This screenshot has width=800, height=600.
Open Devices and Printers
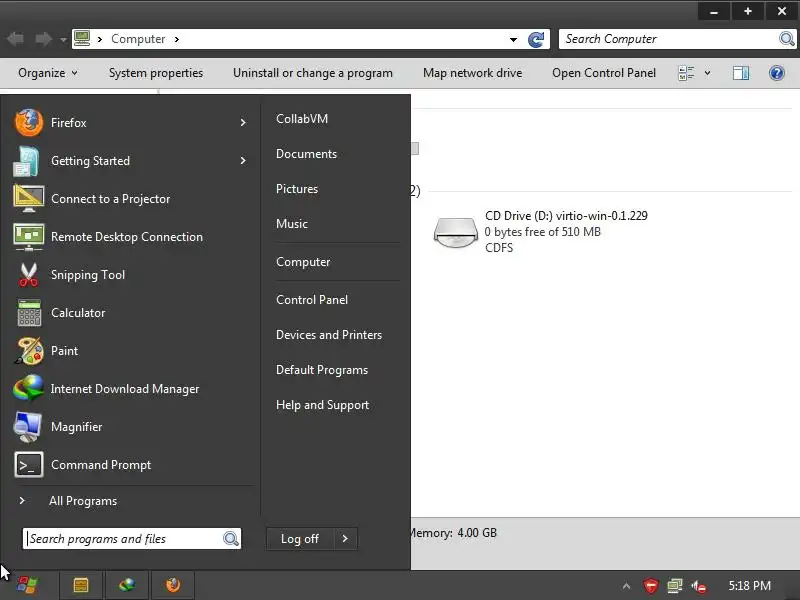329,335
